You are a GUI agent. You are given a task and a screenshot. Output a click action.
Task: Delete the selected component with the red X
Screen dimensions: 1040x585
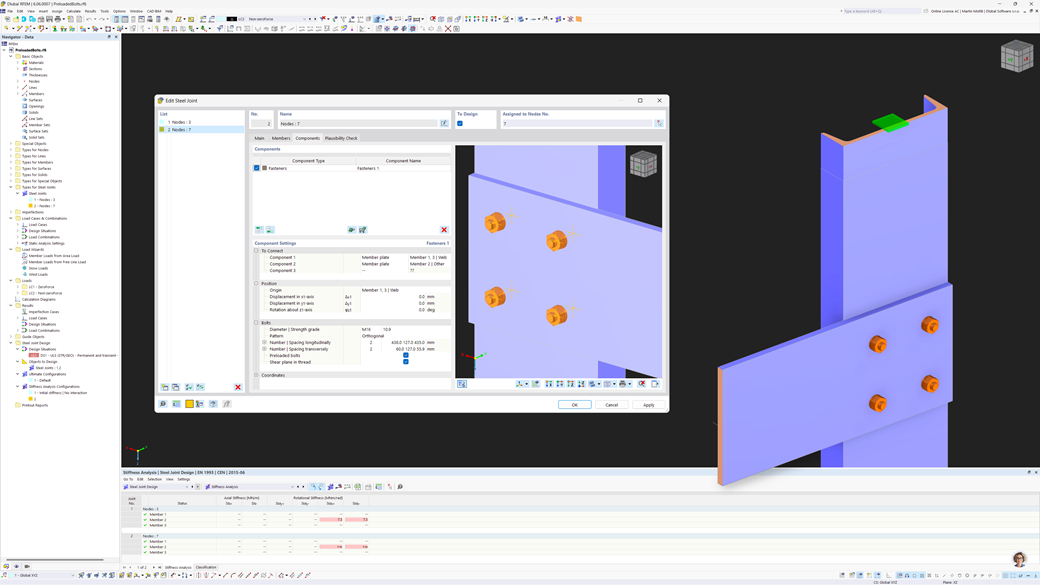click(444, 229)
